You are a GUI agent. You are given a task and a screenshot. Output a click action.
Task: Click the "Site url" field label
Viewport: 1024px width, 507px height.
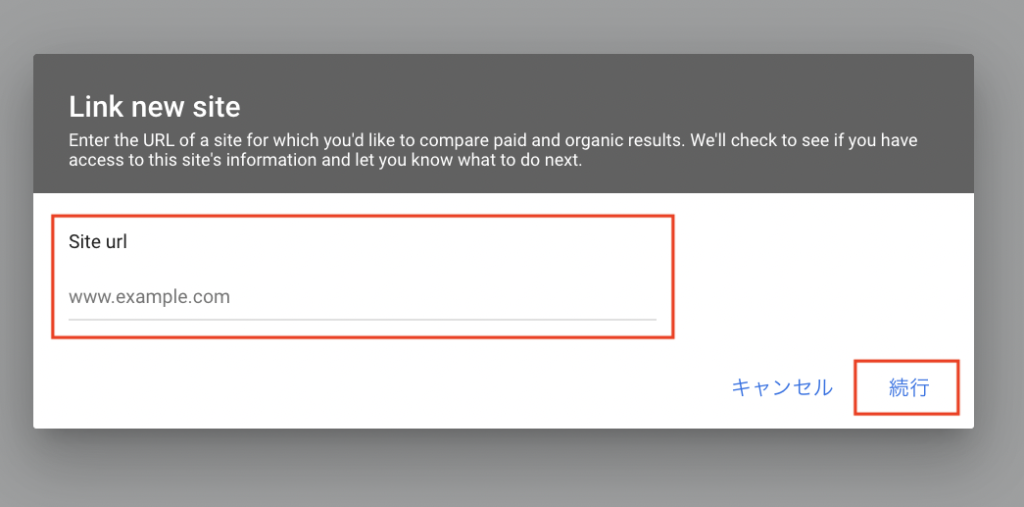point(98,242)
